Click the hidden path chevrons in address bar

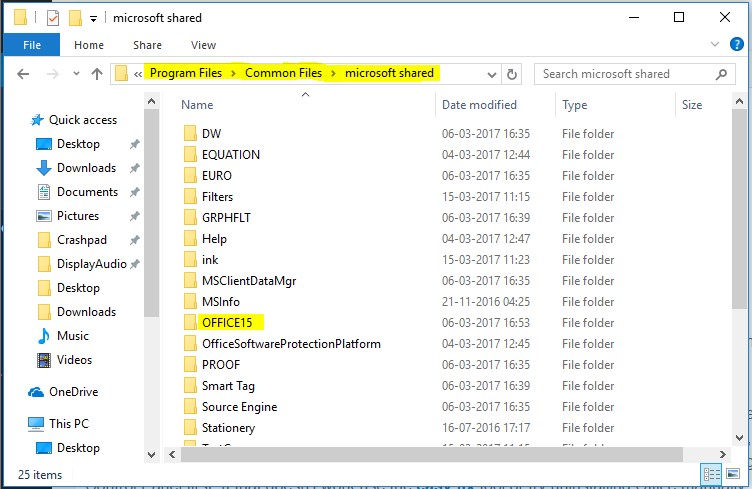click(138, 74)
